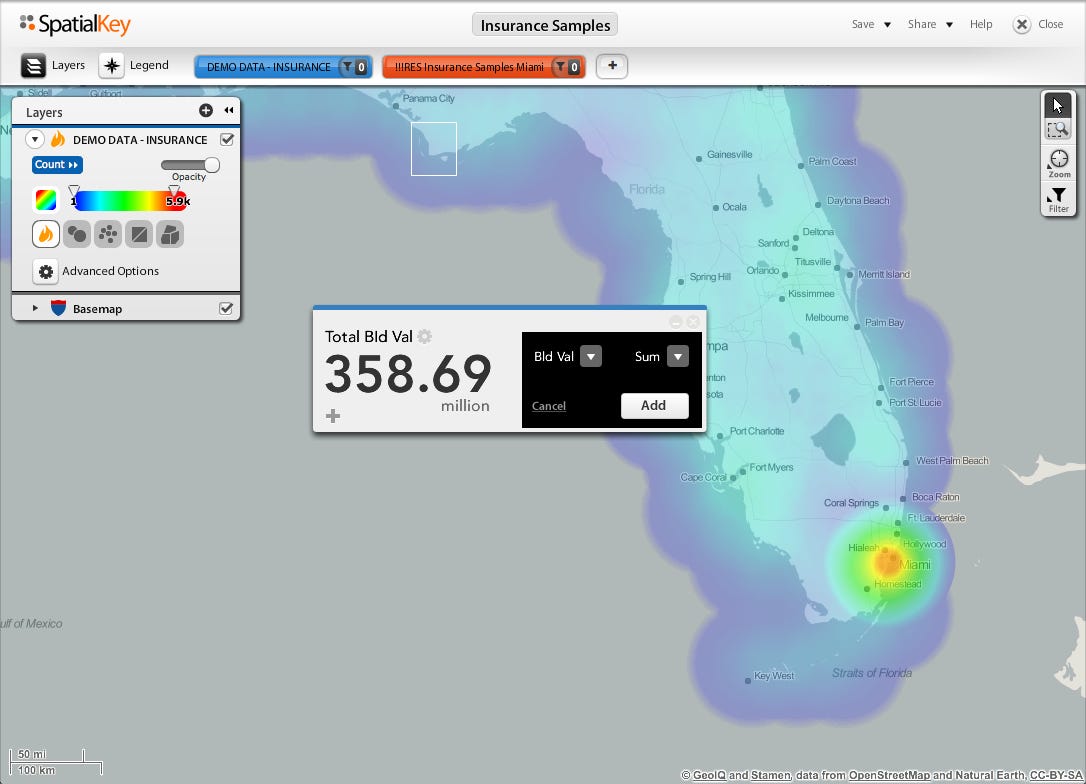Expand the Basemap layer entry
This screenshot has height=784, width=1086.
35,308
